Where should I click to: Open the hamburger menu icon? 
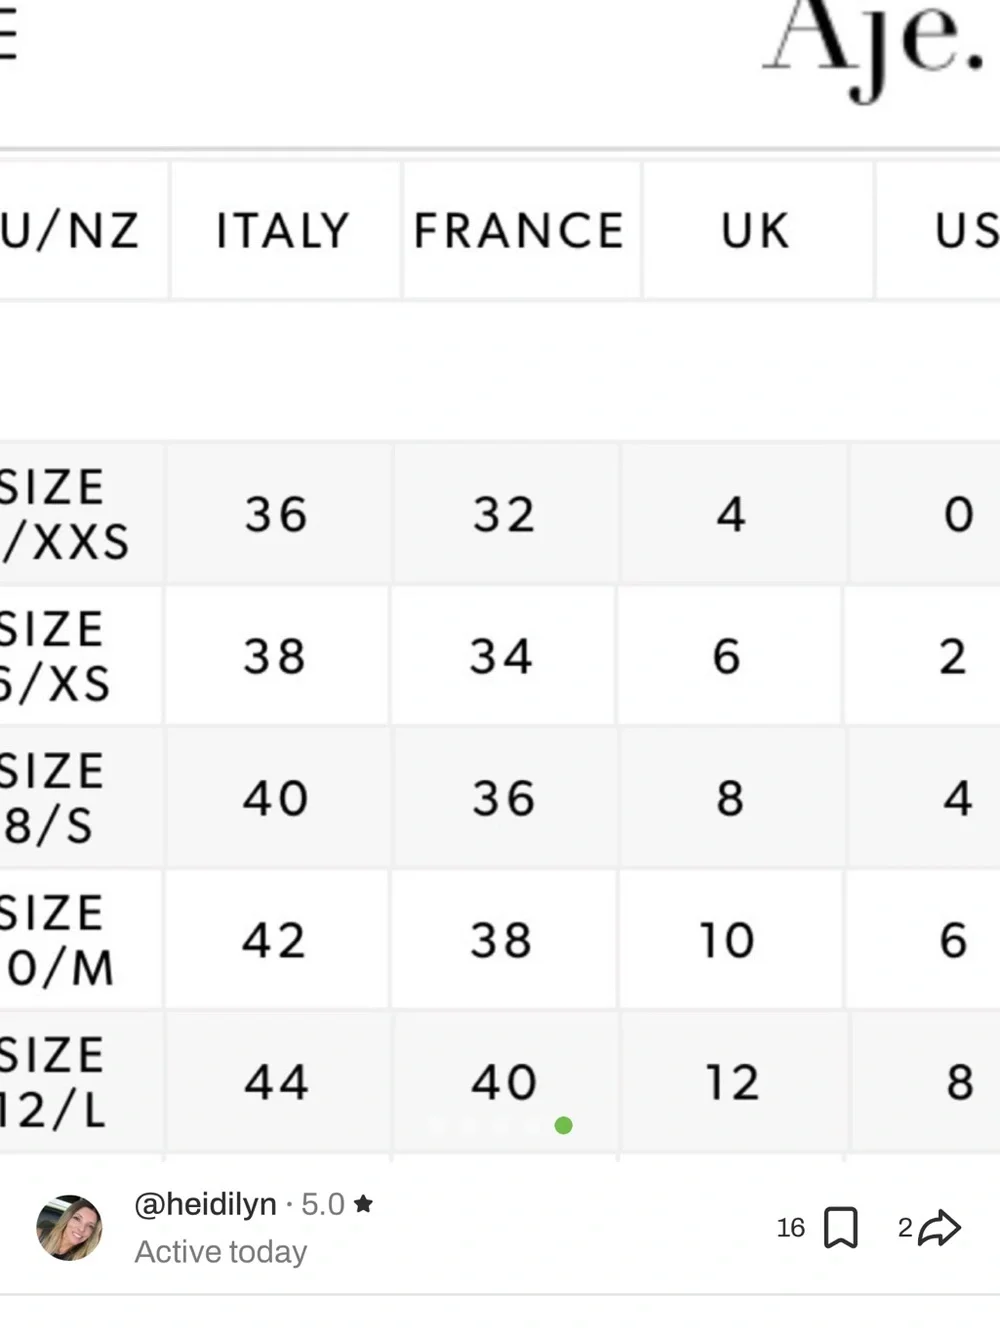[x=8, y=37]
